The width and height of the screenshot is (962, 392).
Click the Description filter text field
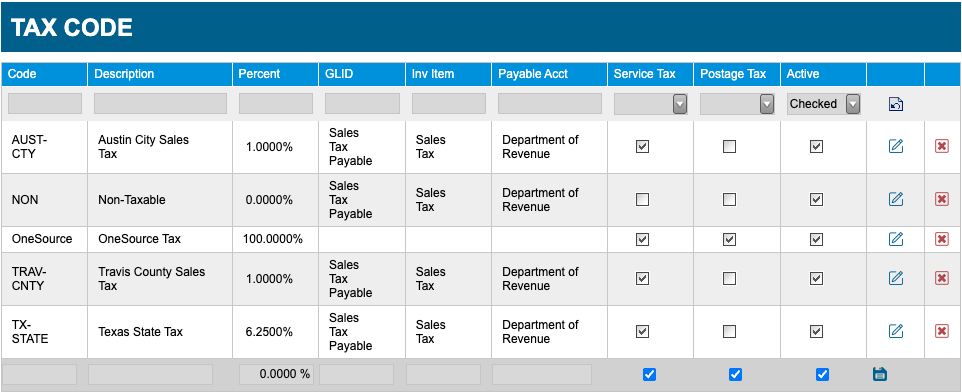pyautogui.click(x=160, y=104)
